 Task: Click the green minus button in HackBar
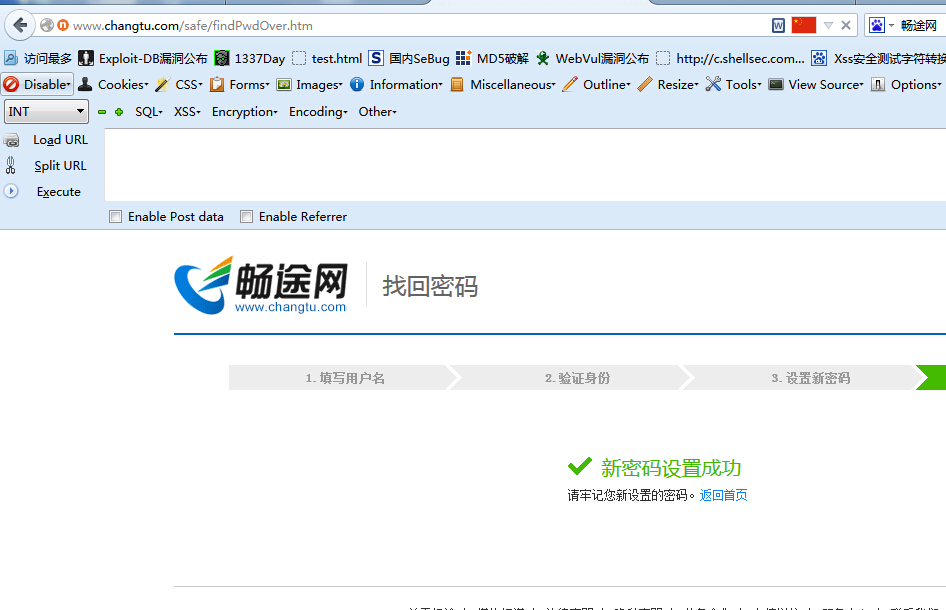(102, 112)
